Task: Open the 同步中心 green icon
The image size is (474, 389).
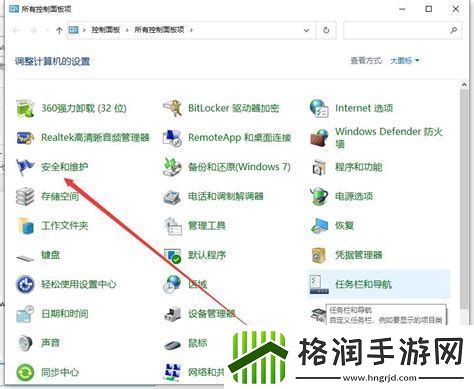Action: coord(25,372)
